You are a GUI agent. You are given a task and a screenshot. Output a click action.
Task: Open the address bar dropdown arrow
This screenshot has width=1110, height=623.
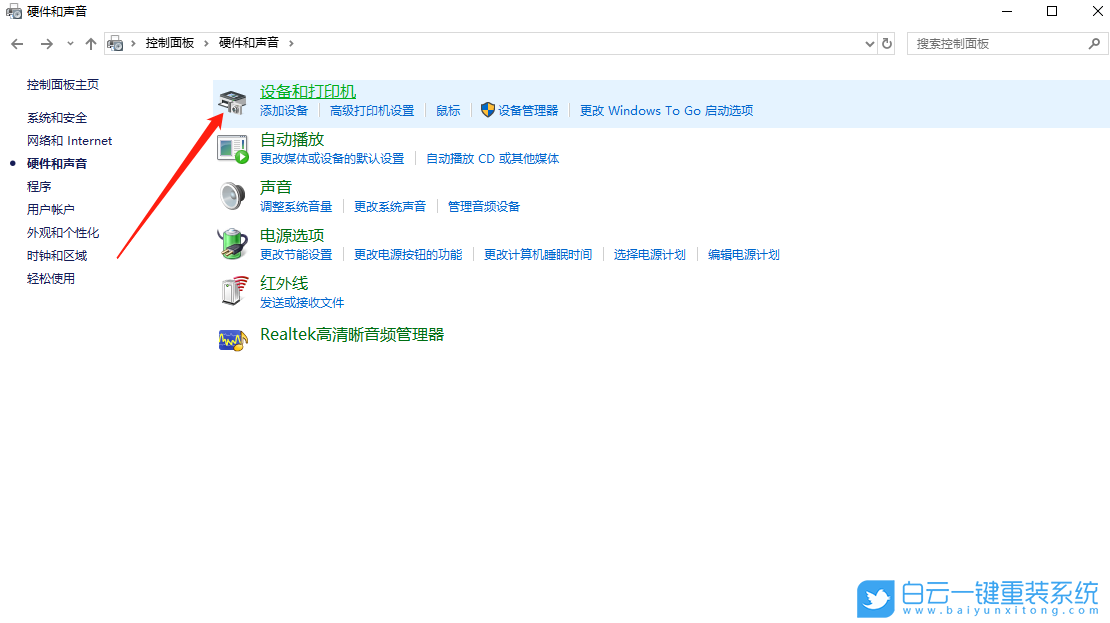(869, 43)
